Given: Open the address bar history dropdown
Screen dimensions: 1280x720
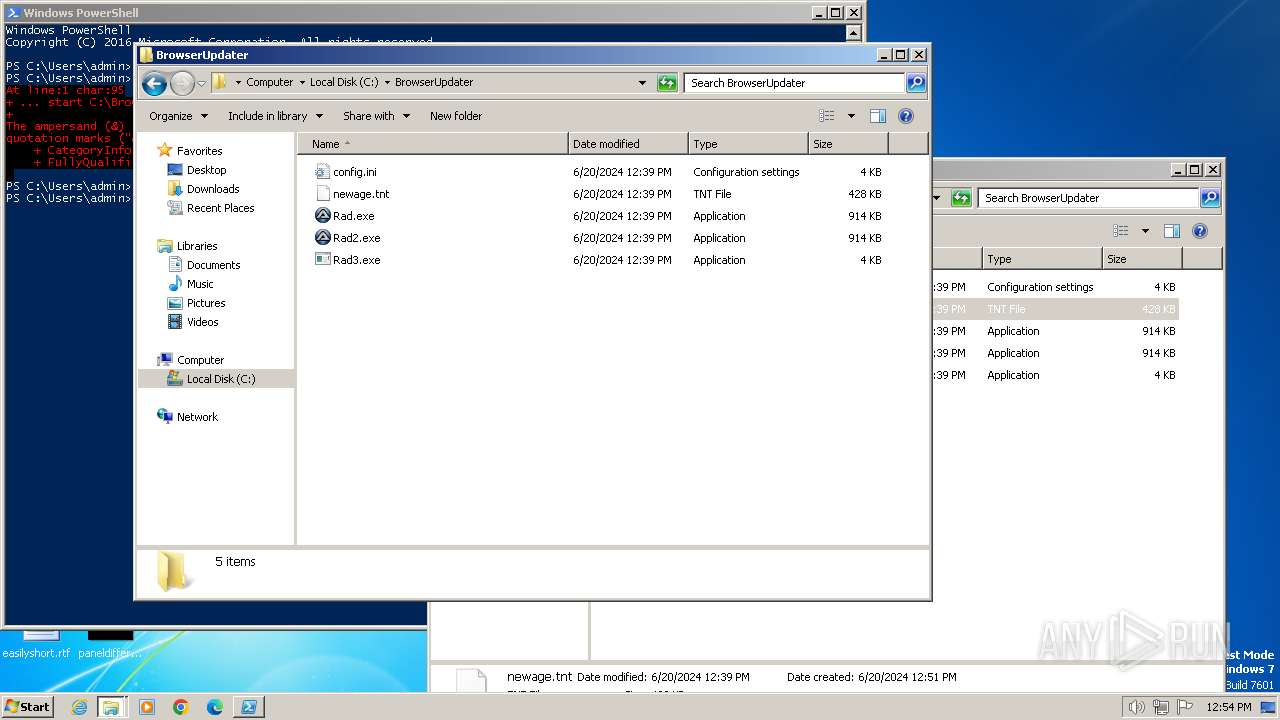Looking at the screenshot, I should click(642, 83).
